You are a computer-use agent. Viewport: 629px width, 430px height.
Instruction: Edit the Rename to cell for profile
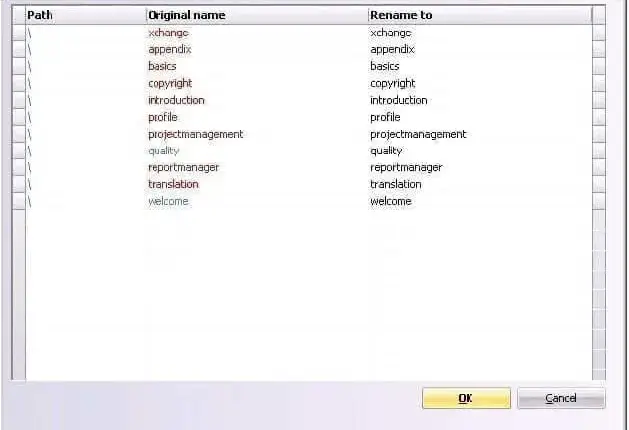480,117
